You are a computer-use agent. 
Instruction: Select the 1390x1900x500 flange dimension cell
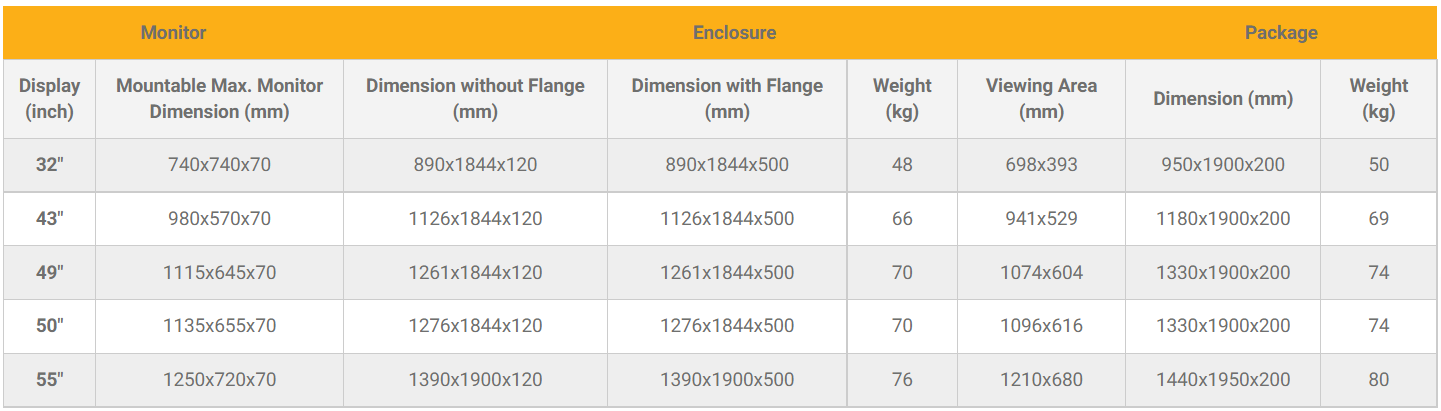(x=727, y=380)
